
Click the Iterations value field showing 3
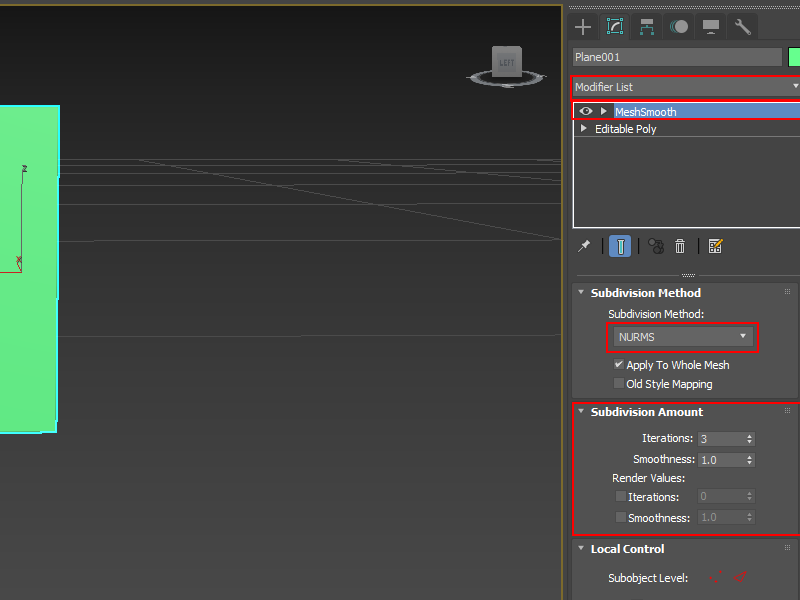(x=721, y=439)
